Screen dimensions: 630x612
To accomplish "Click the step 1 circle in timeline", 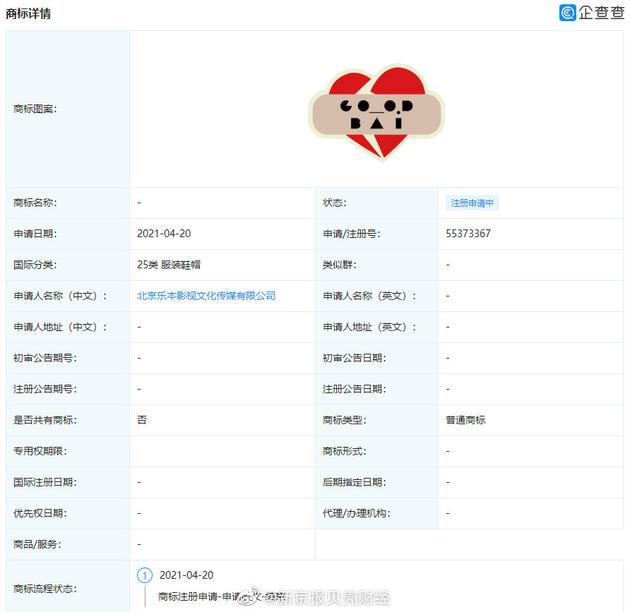I will (x=145, y=576).
